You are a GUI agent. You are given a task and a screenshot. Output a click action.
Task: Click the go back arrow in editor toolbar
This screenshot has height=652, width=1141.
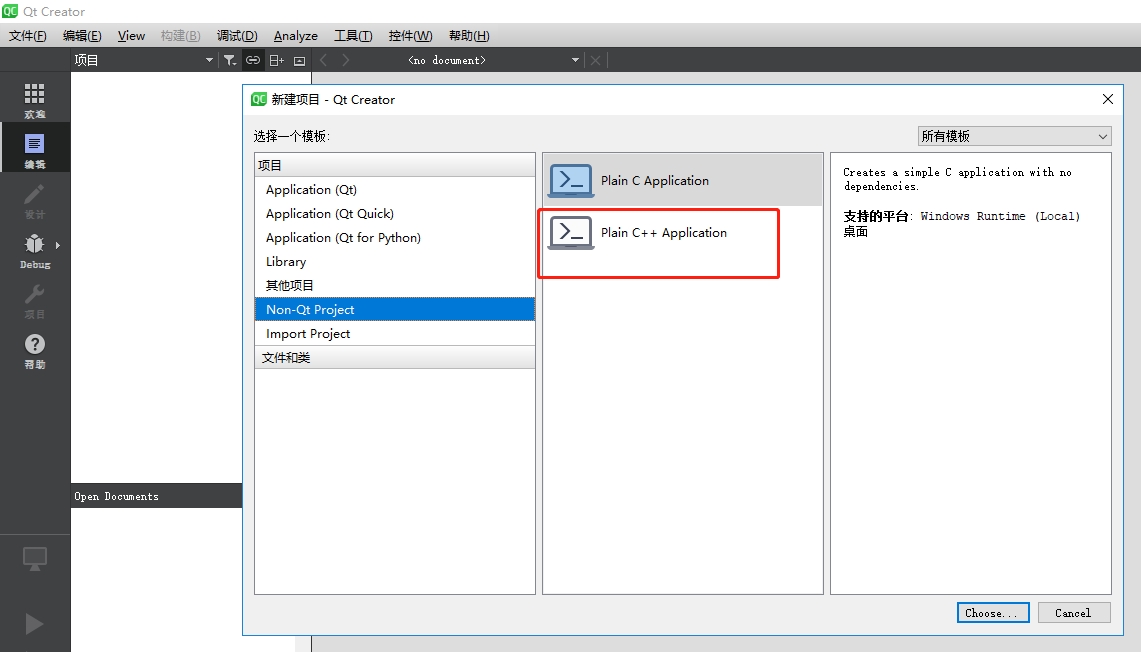pos(324,60)
